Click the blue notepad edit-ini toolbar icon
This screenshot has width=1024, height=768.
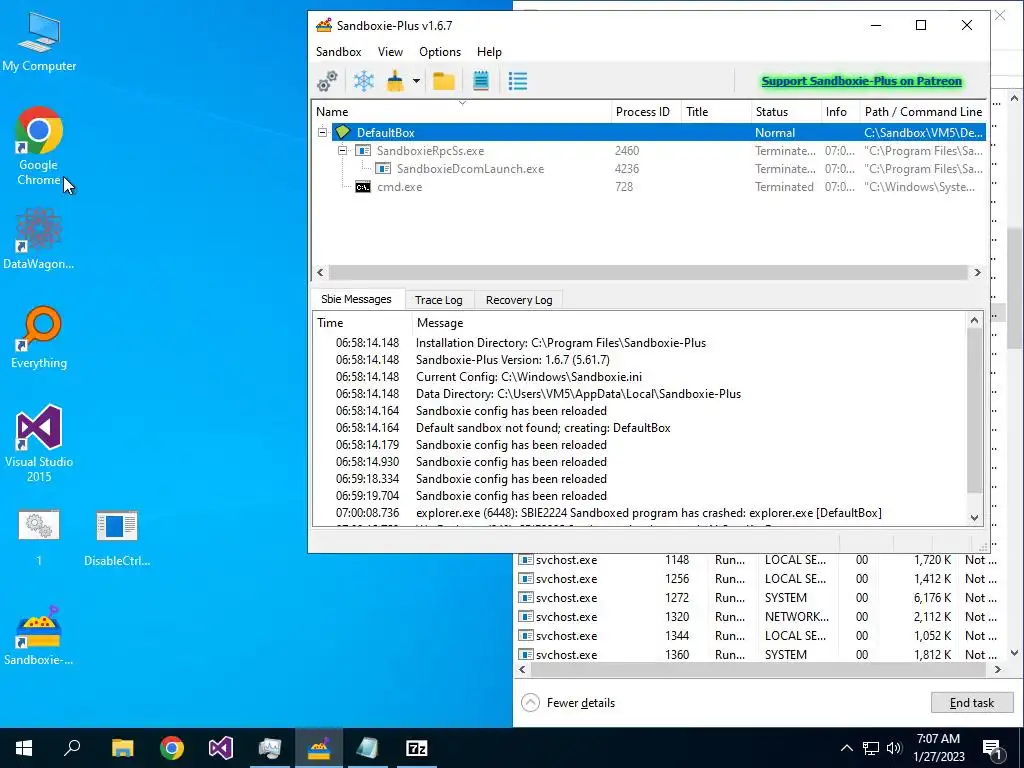tap(481, 81)
